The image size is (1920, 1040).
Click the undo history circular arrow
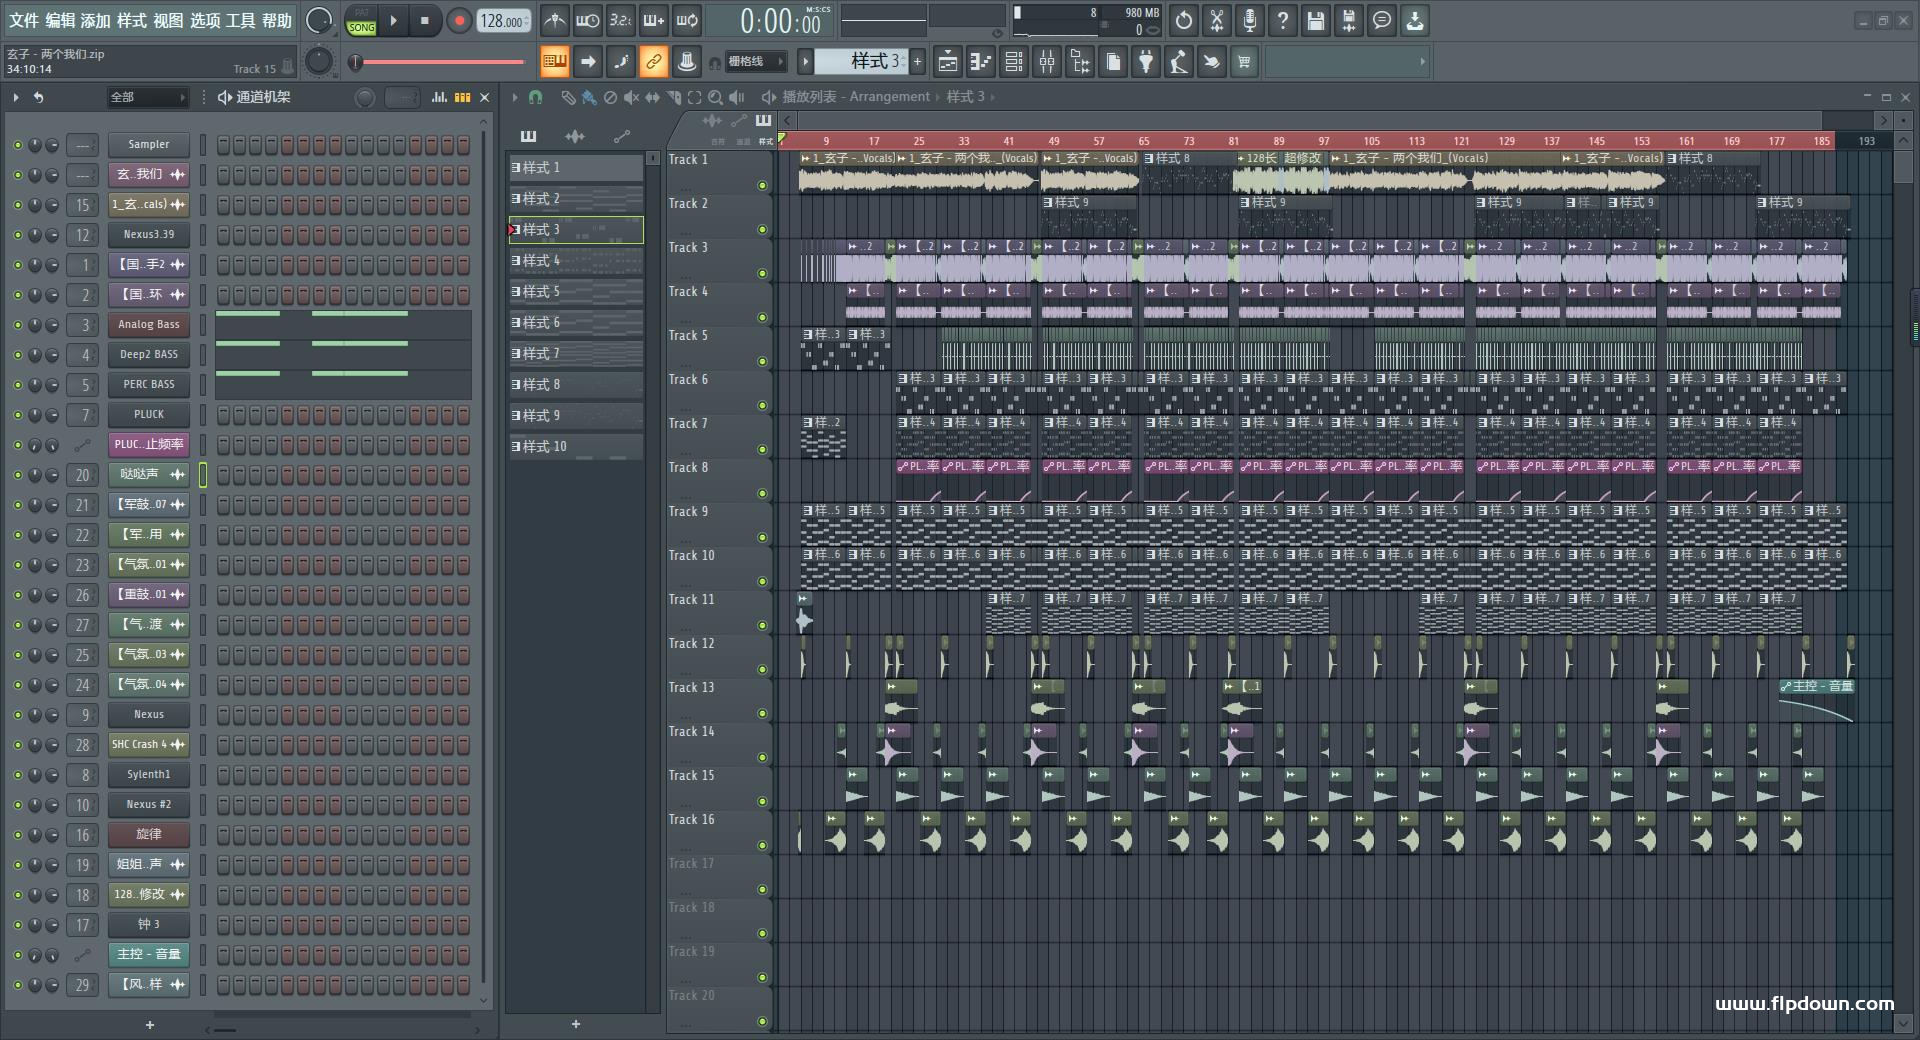pos(1184,20)
